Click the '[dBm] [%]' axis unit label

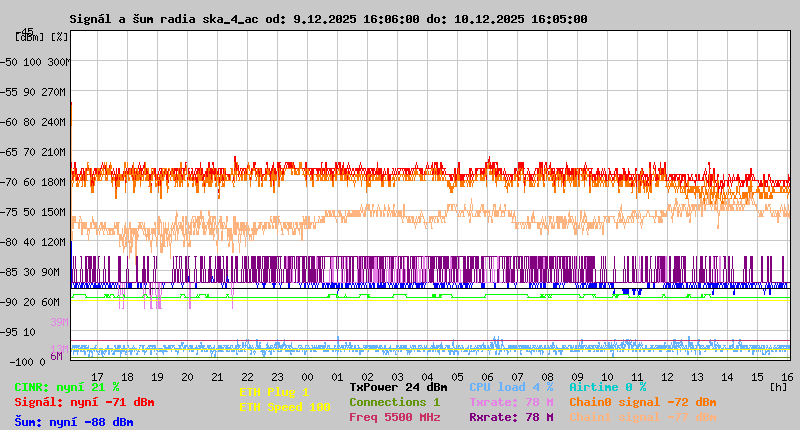[x=41, y=37]
